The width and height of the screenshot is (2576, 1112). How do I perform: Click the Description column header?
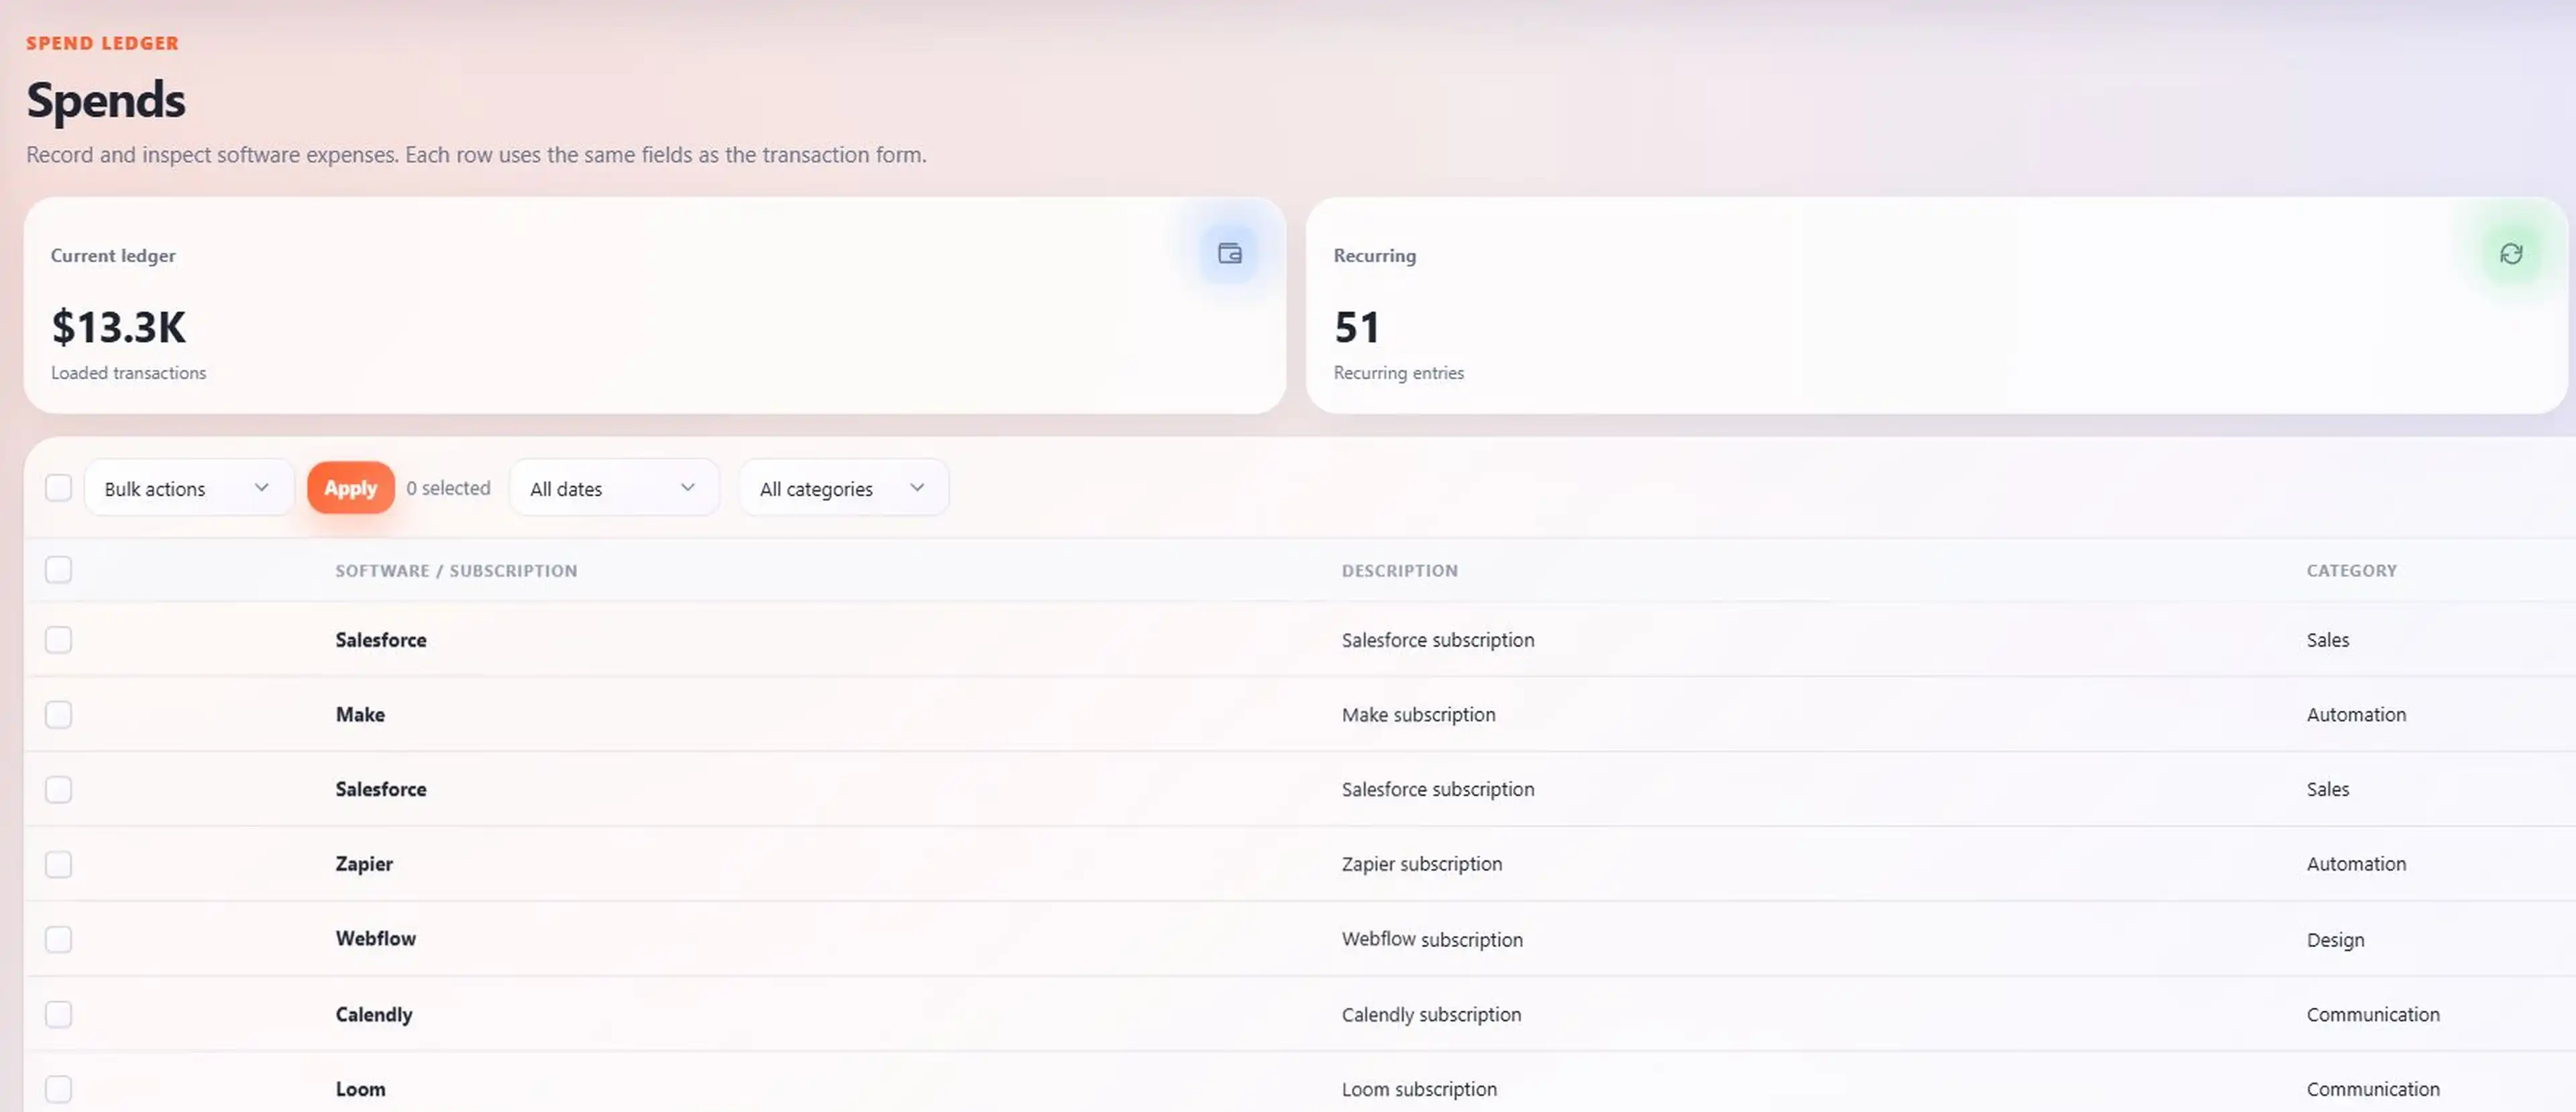(1399, 571)
